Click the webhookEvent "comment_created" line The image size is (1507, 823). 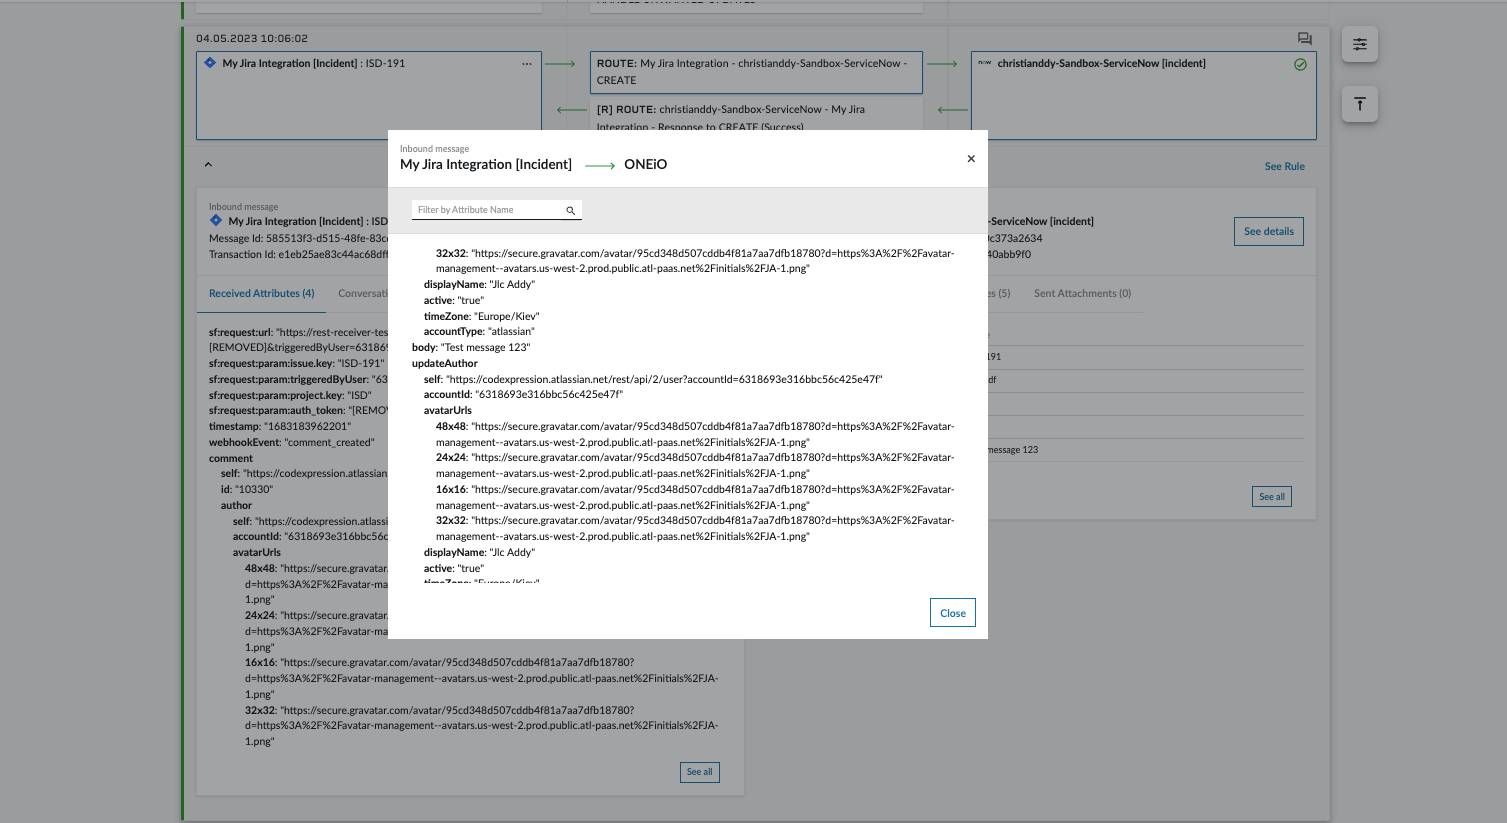292,442
